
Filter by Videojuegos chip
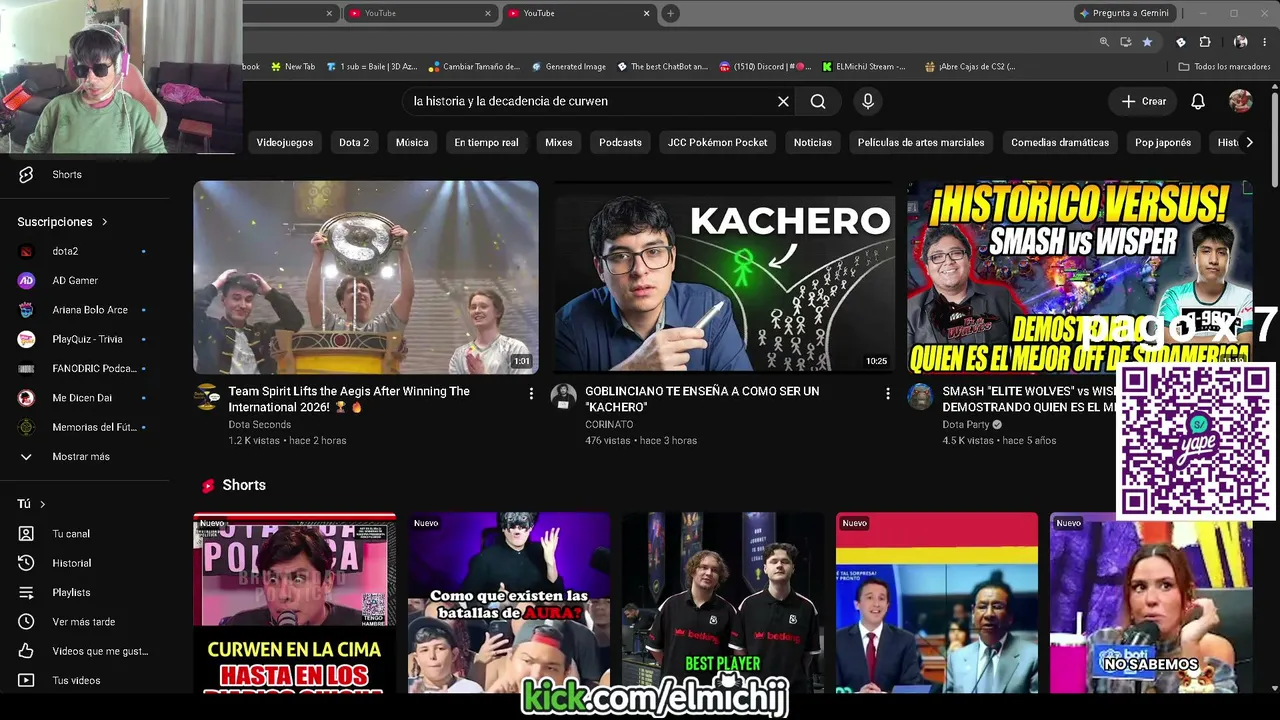click(285, 142)
